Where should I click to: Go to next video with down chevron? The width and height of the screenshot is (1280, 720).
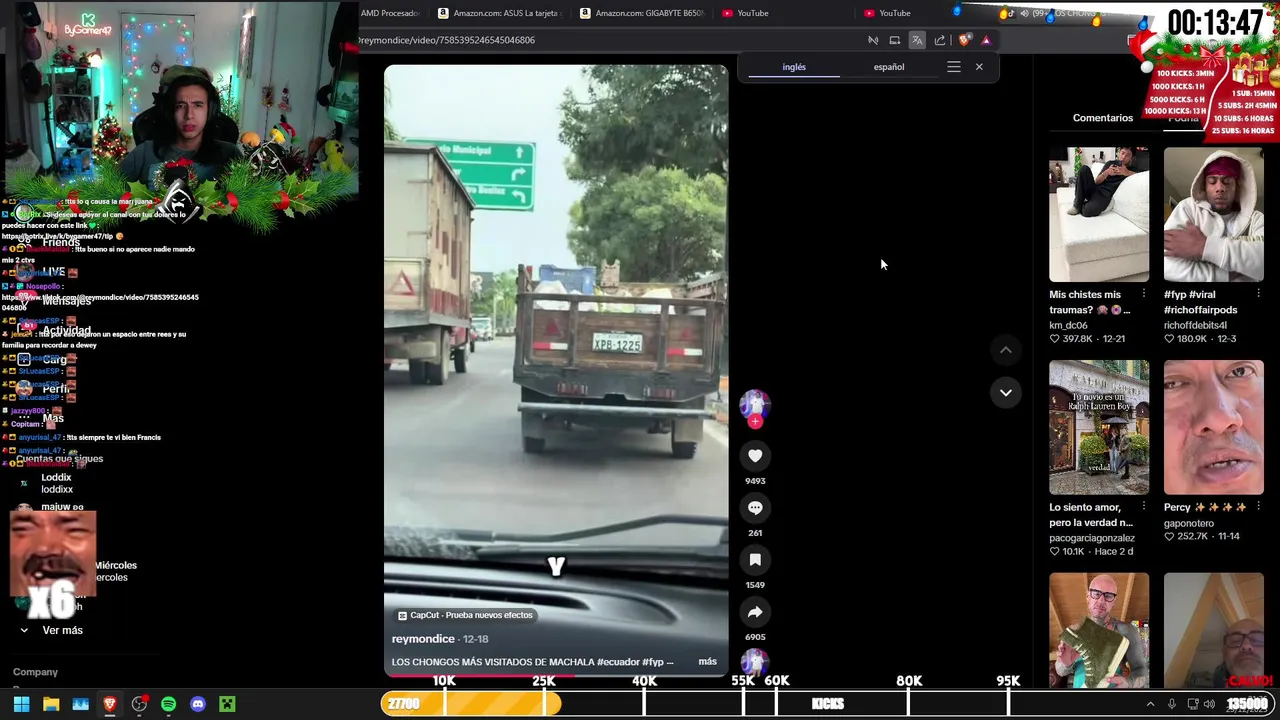coord(1006,392)
